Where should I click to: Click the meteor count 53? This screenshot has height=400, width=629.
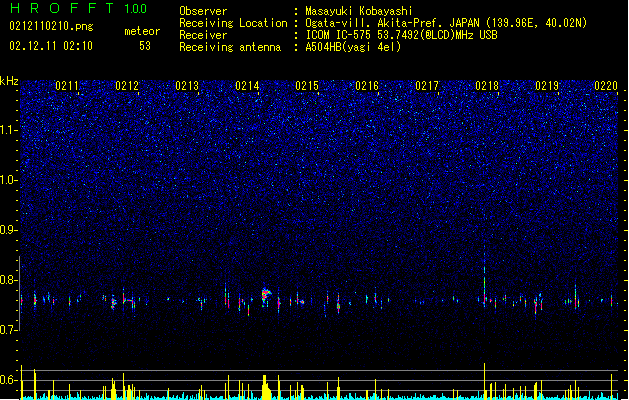[x=145, y=46]
